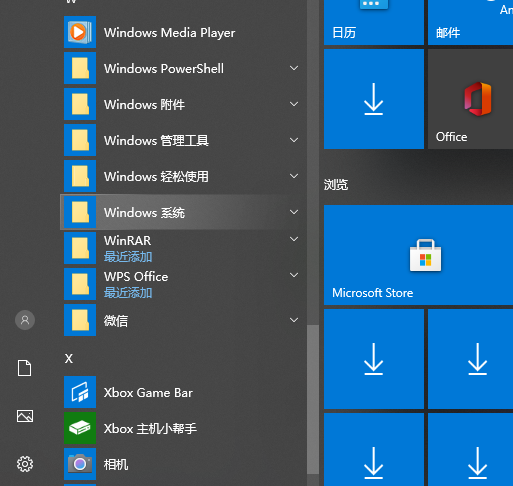Launch Xbox Game Bar via its icon
The width and height of the screenshot is (513, 486).
click(80, 392)
